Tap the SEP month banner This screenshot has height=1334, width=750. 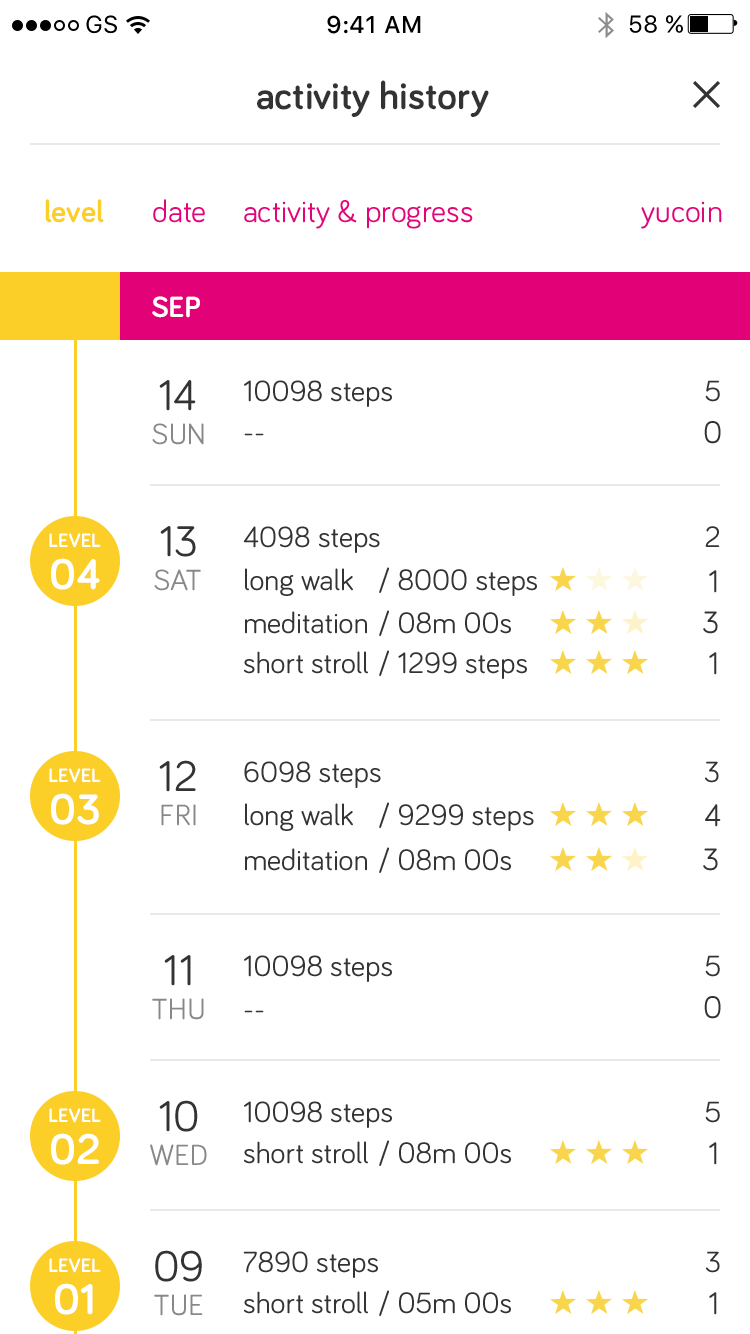[x=434, y=306]
